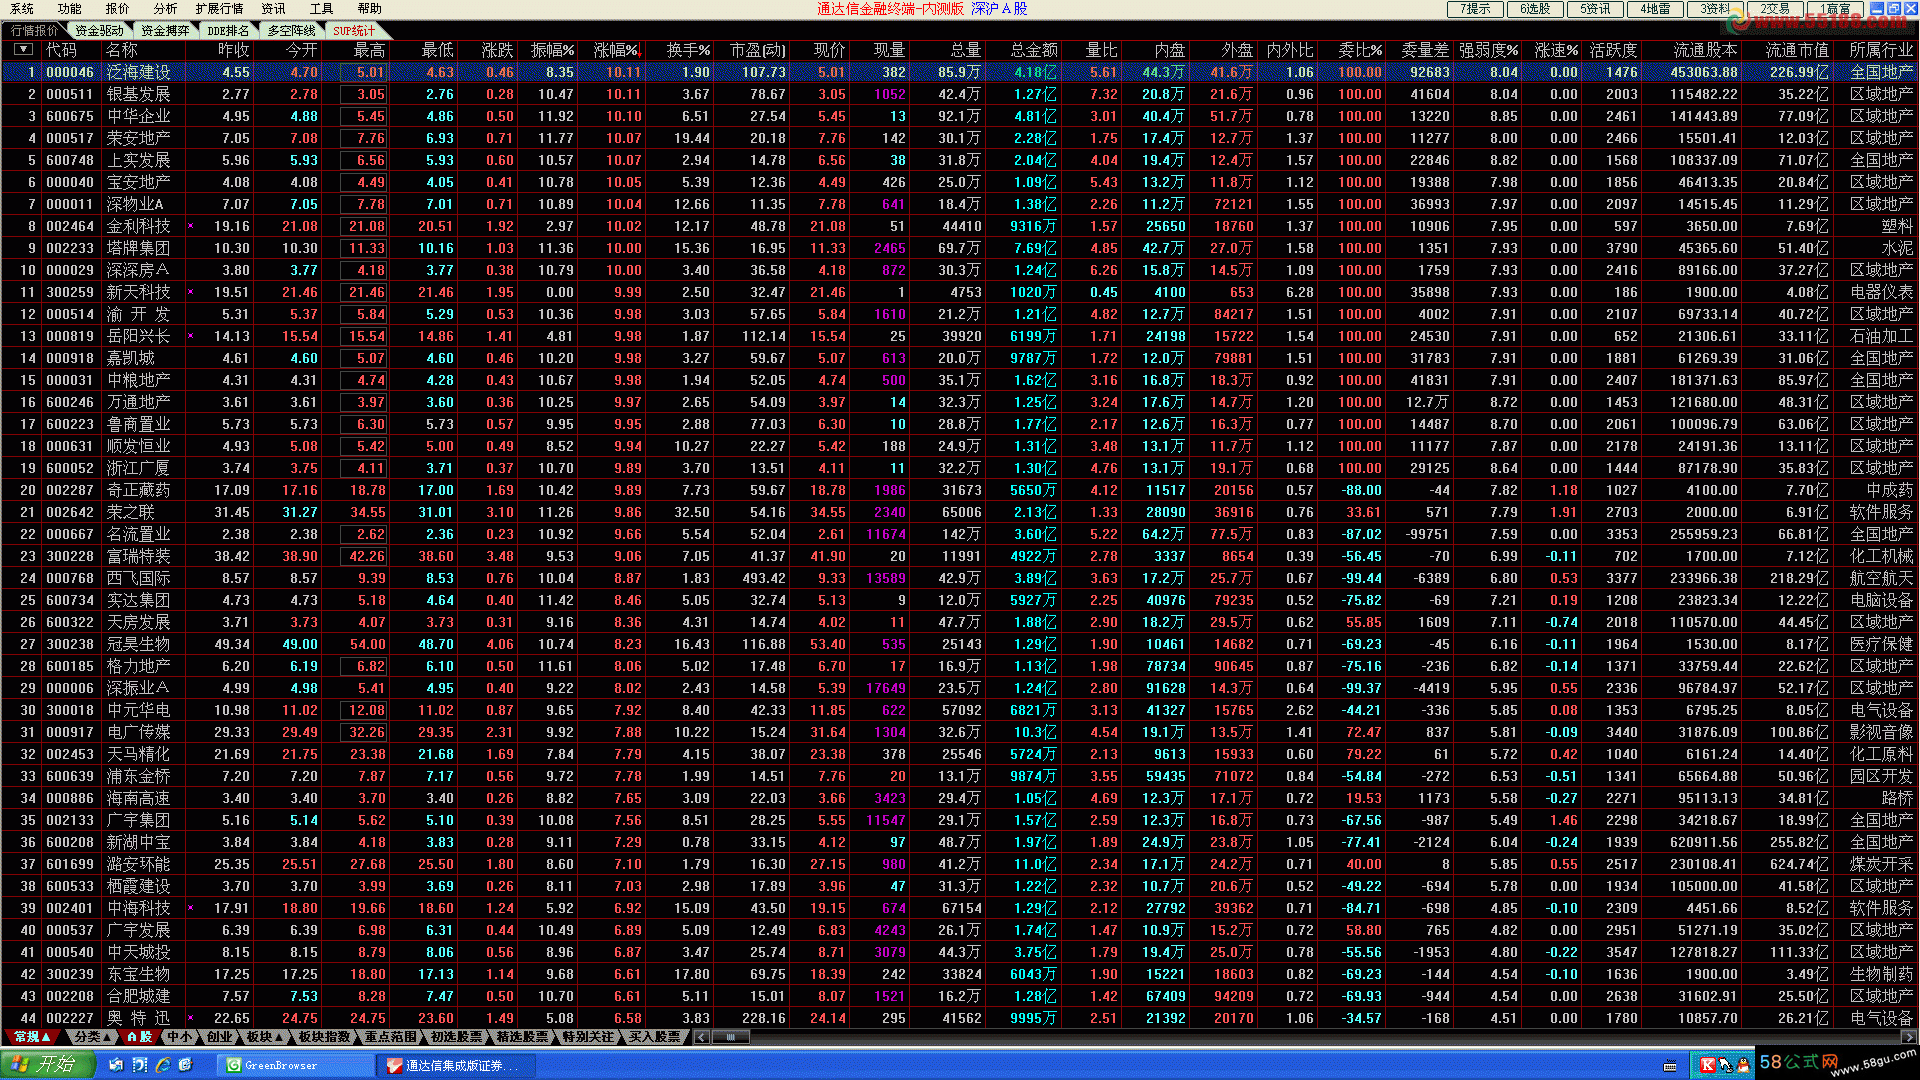Image resolution: width=1920 pixels, height=1080 pixels.
Task: Select stock row 002642 荣之联
Action: [x=960, y=512]
